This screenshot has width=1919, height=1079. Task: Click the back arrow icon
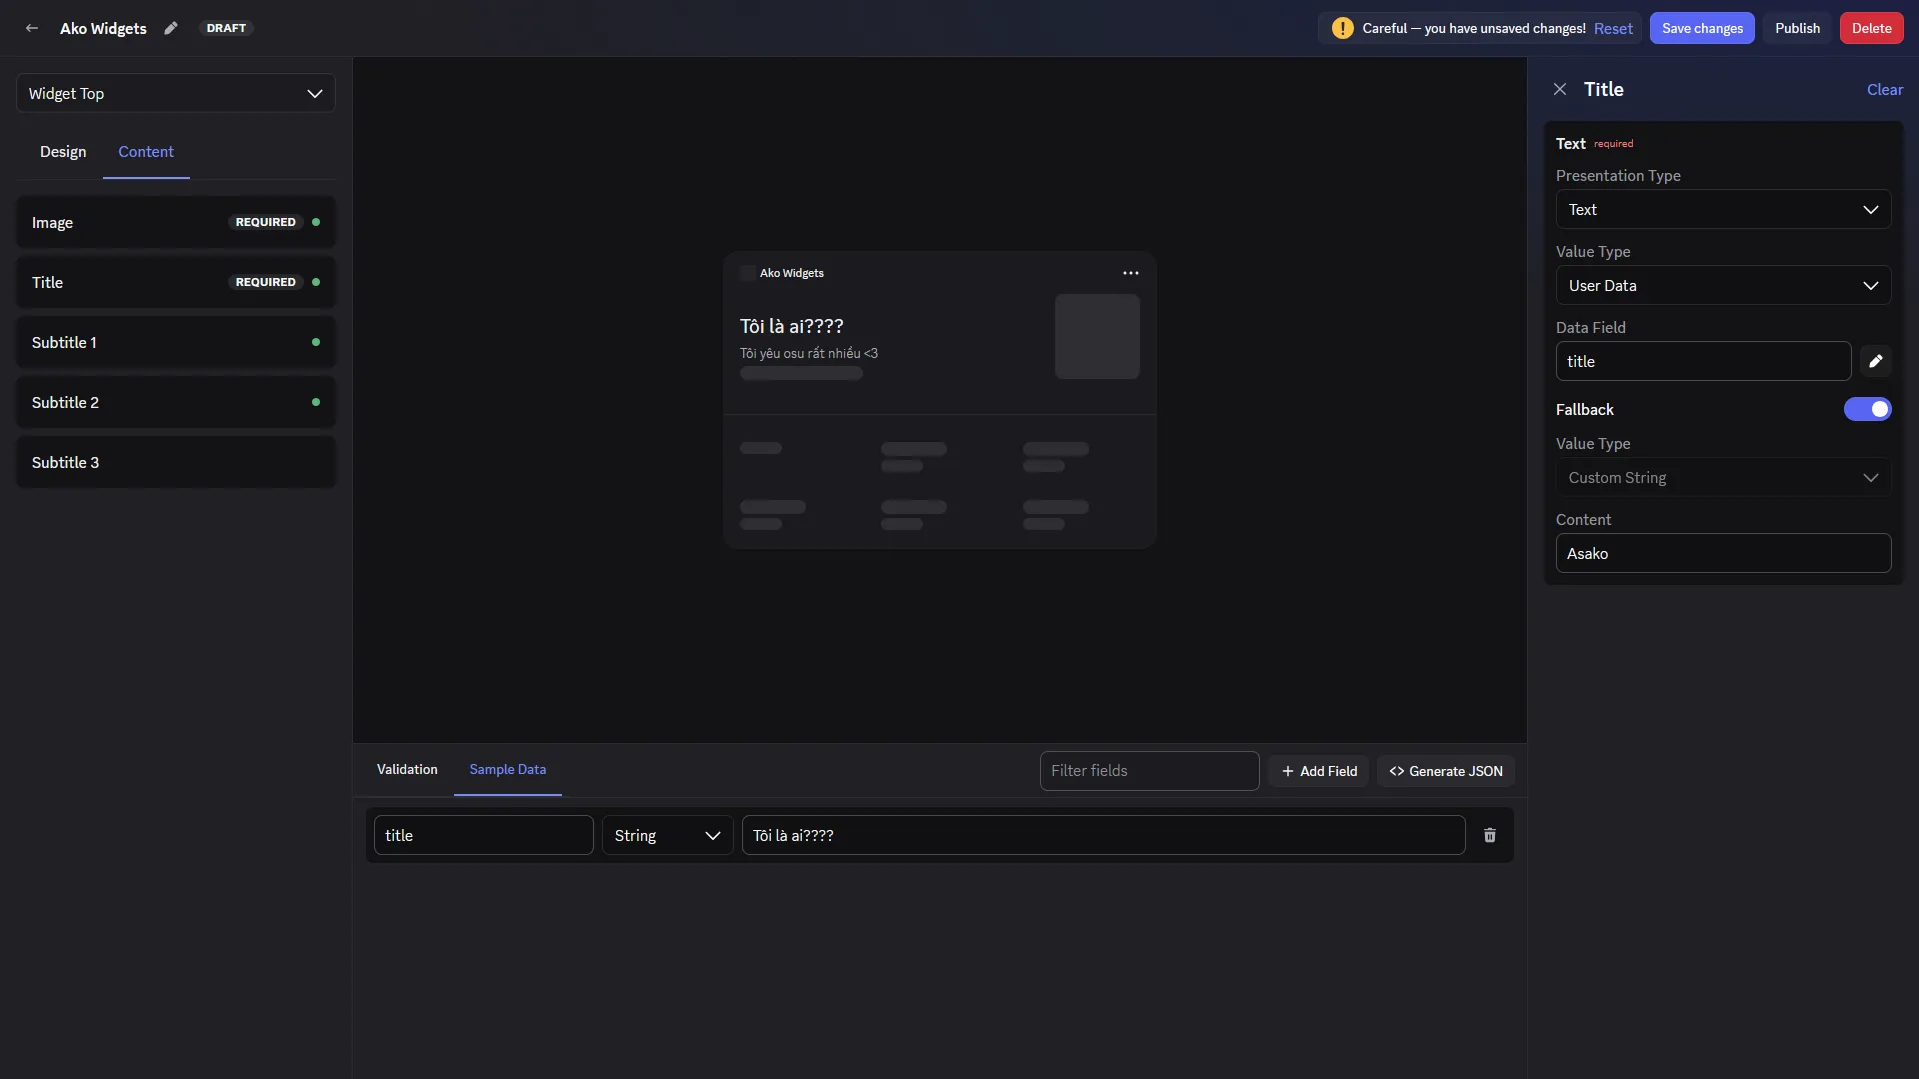click(x=32, y=28)
